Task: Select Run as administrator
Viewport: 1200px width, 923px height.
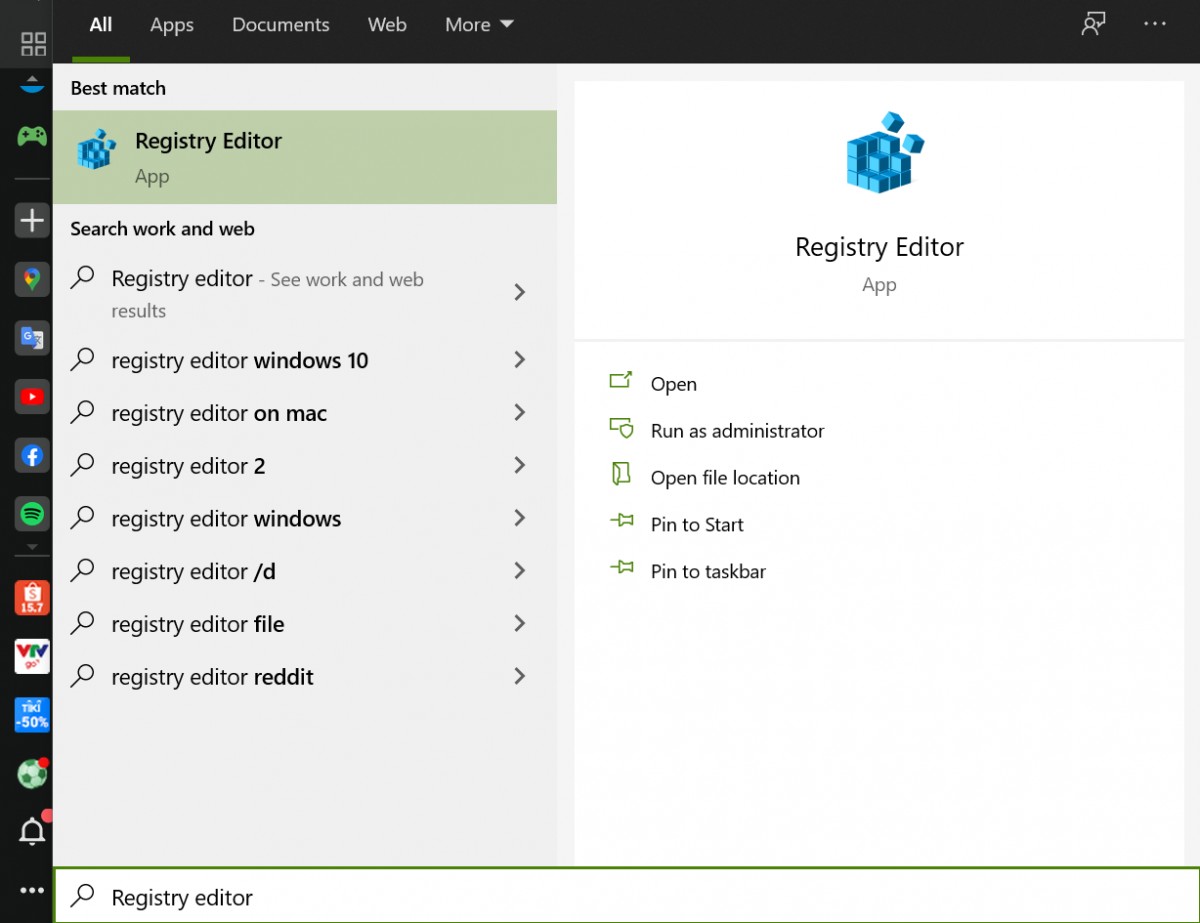Action: (x=737, y=431)
